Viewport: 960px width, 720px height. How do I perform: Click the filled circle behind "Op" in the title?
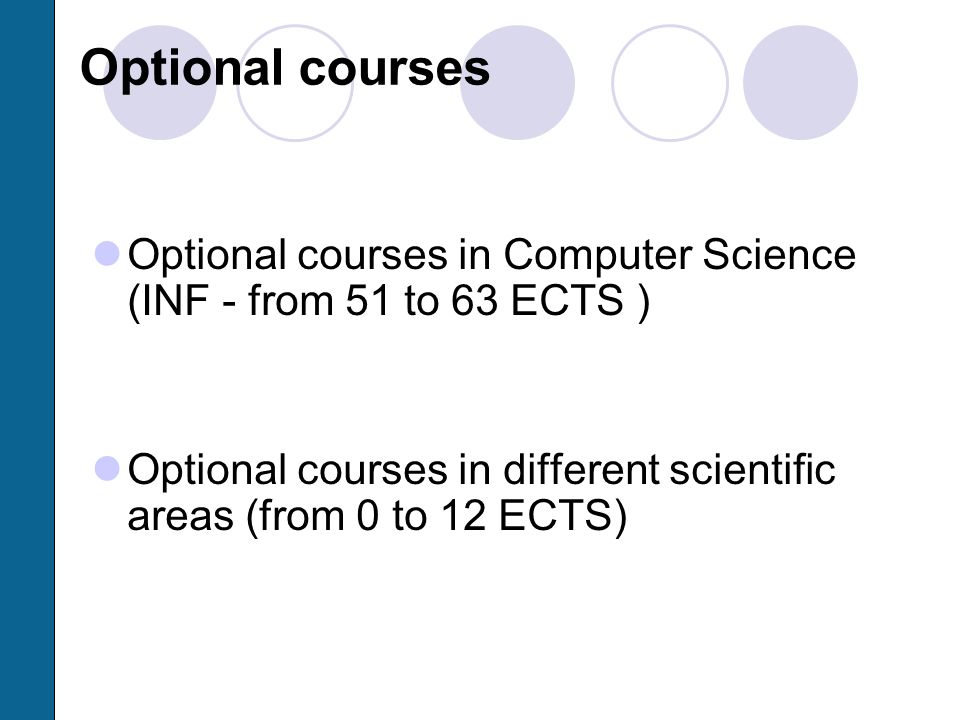pos(160,83)
